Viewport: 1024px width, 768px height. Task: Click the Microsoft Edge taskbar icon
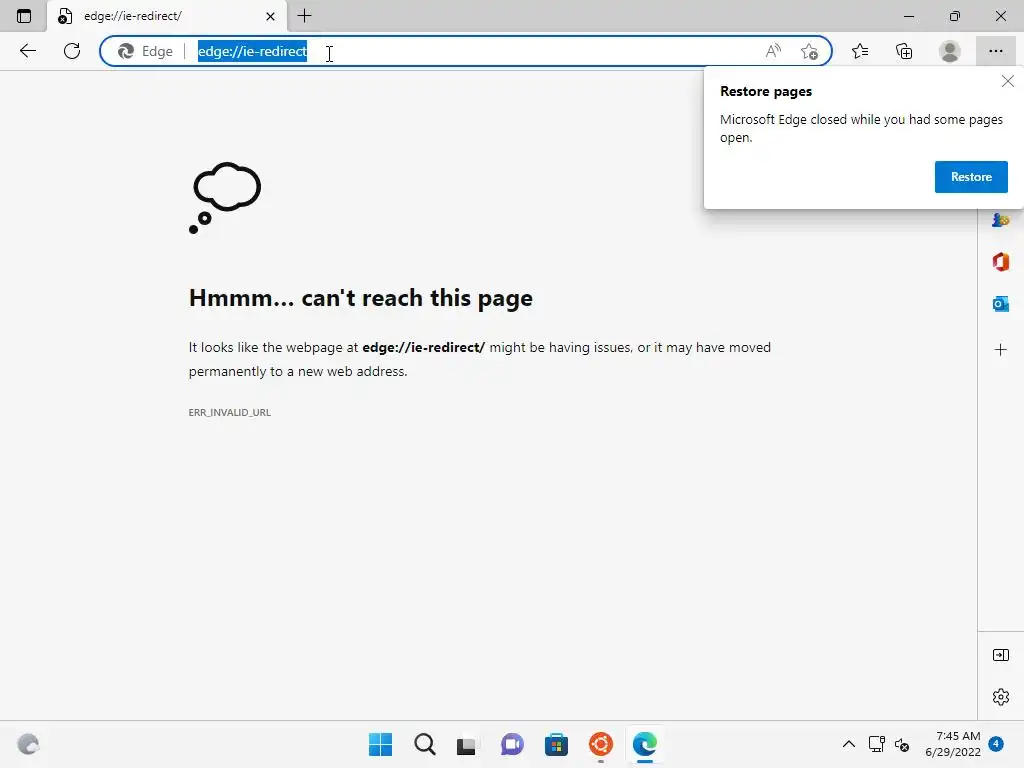(645, 744)
